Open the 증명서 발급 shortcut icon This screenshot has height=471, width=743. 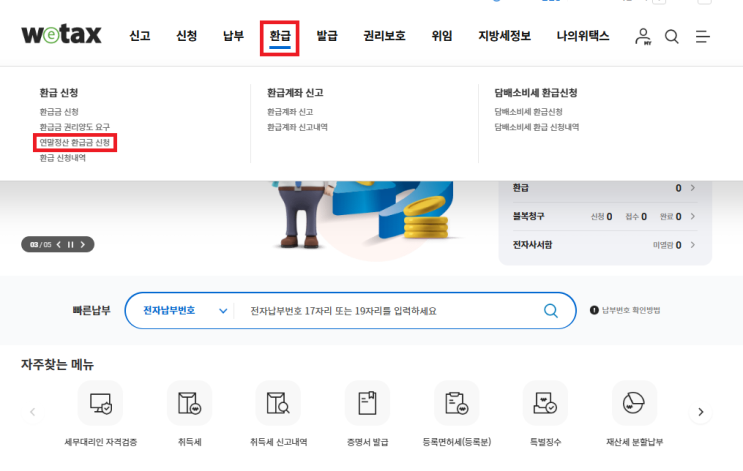(367, 403)
